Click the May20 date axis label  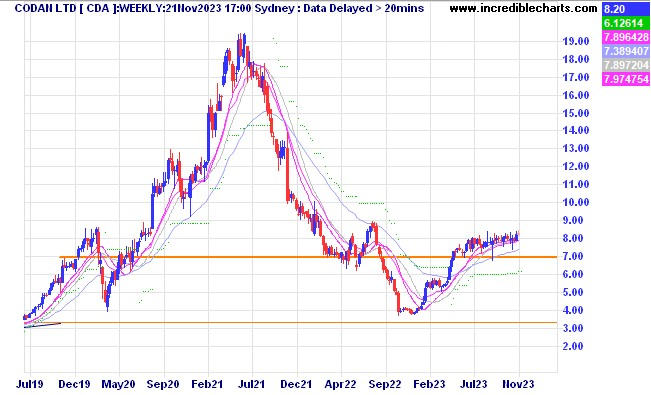[x=119, y=384]
